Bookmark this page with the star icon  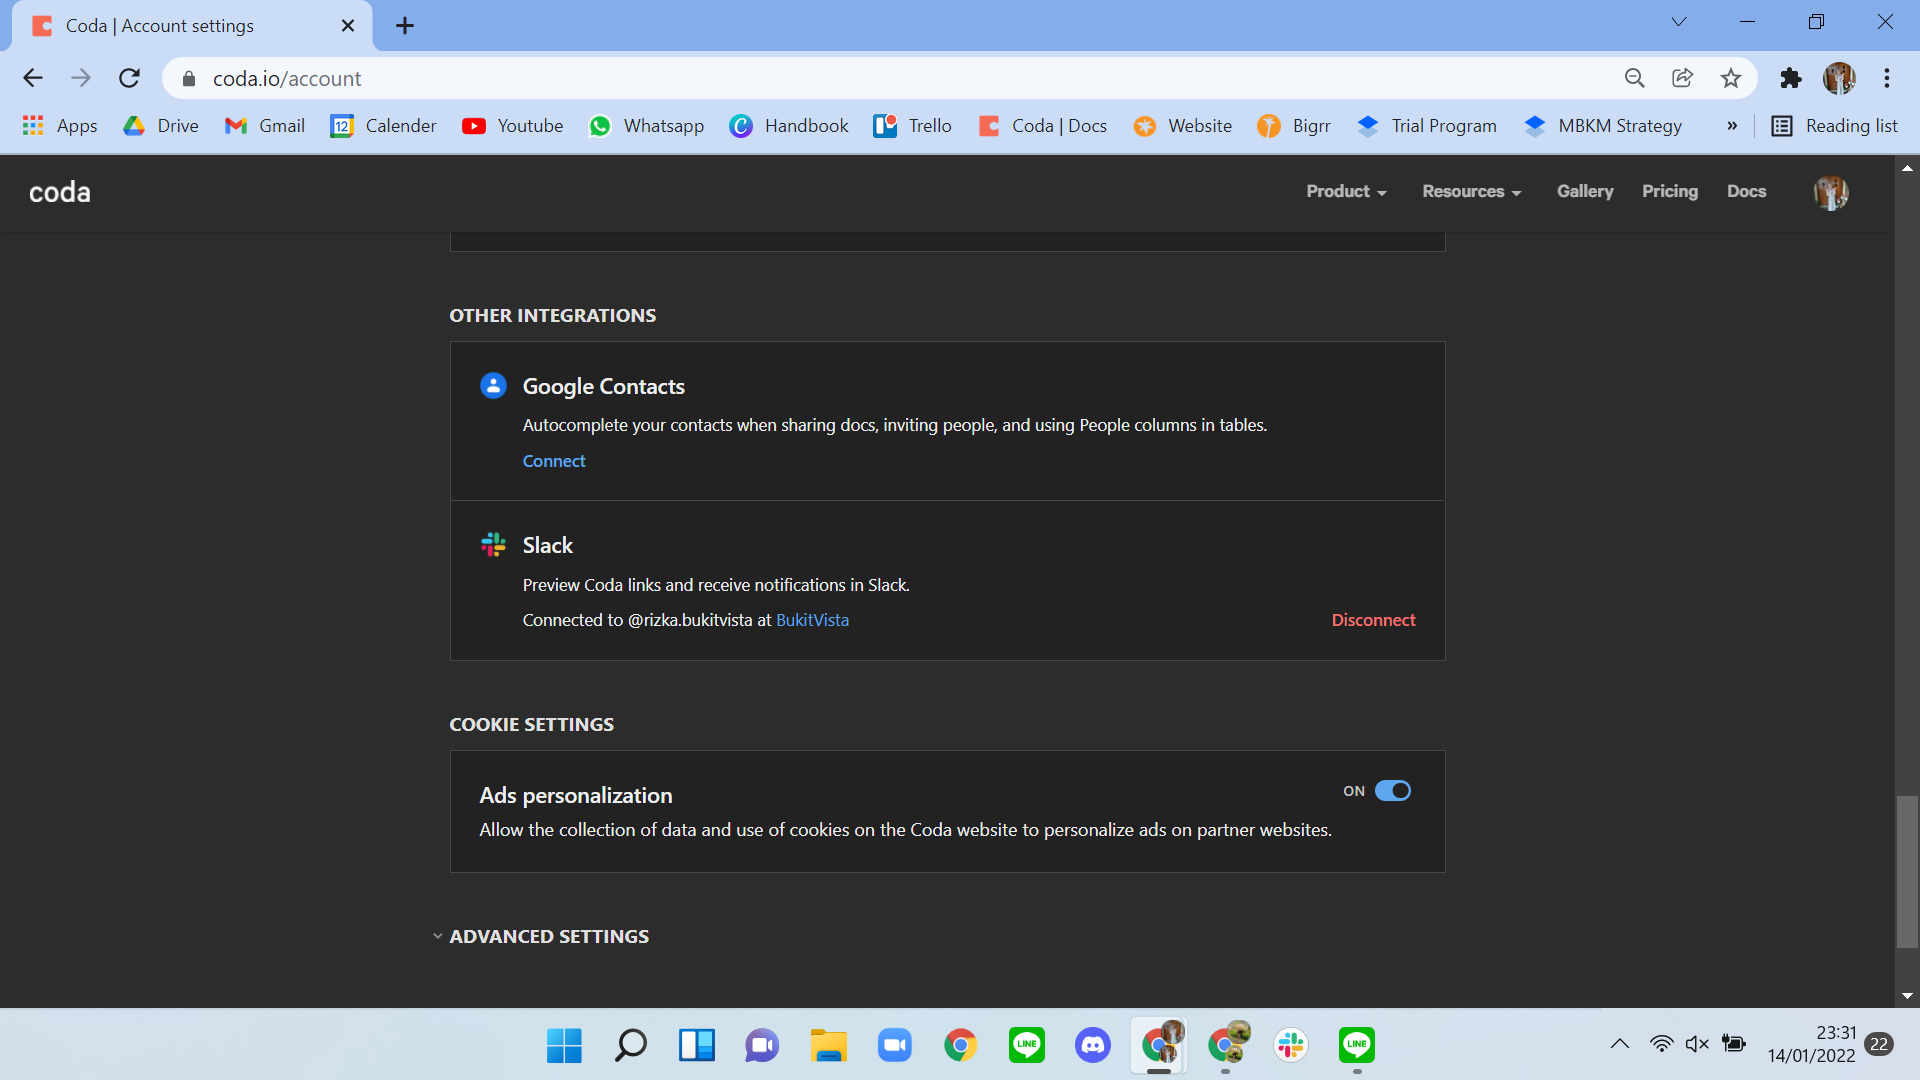1731,78
